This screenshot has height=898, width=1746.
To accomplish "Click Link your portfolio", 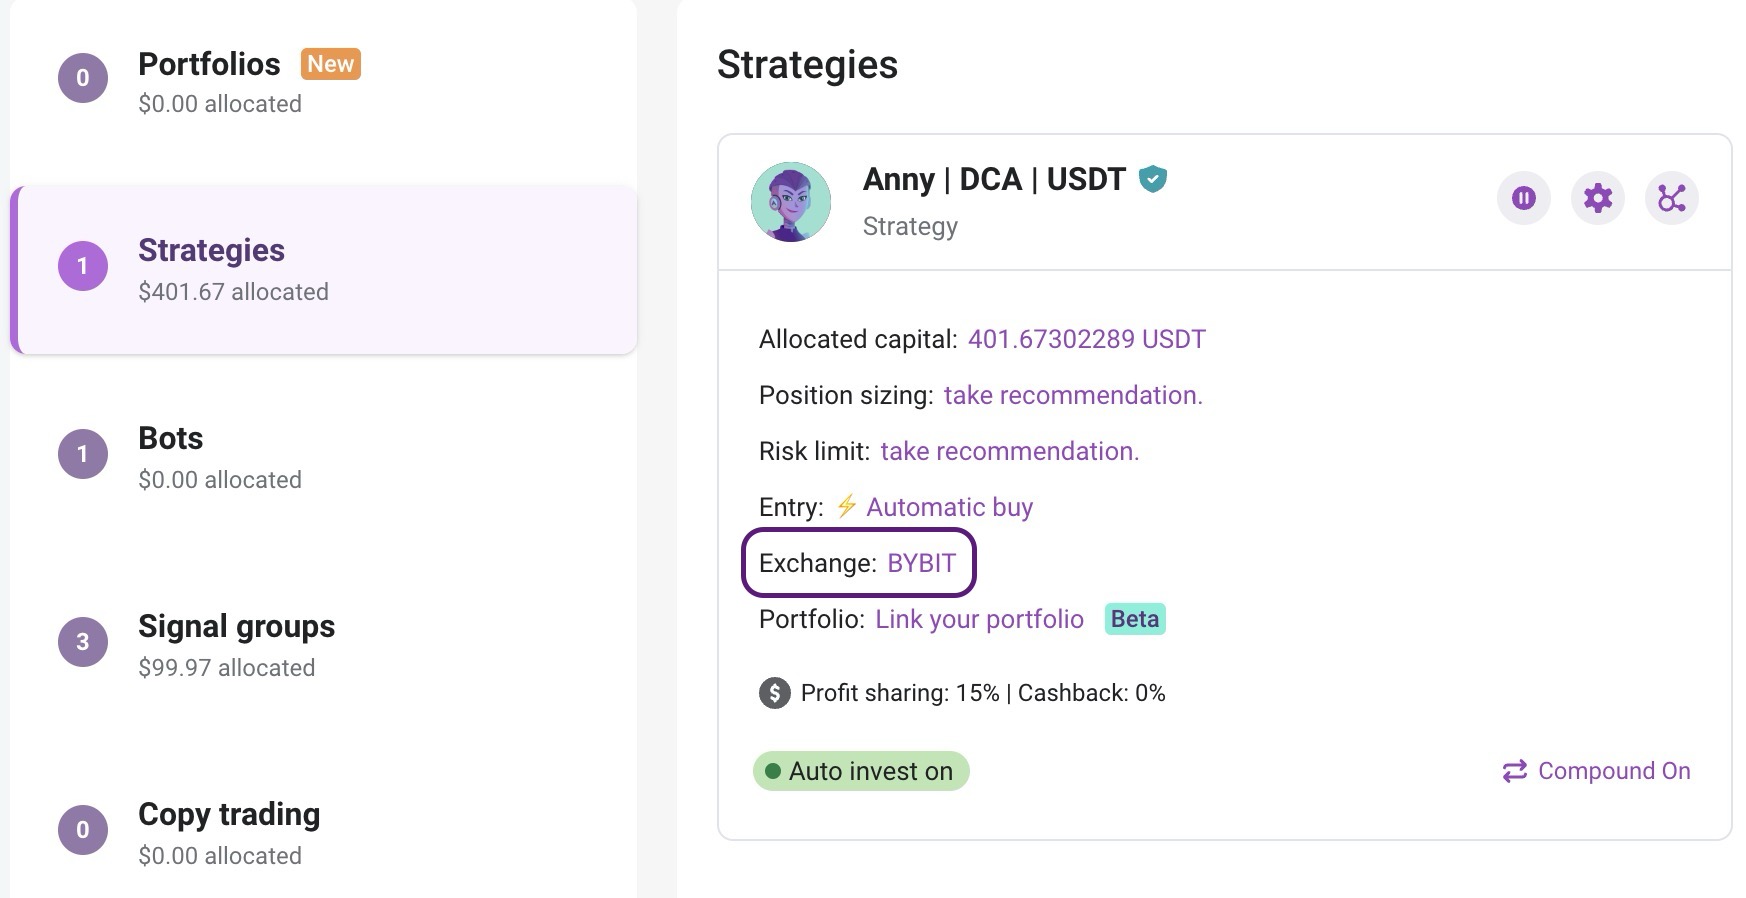I will (x=979, y=619).
